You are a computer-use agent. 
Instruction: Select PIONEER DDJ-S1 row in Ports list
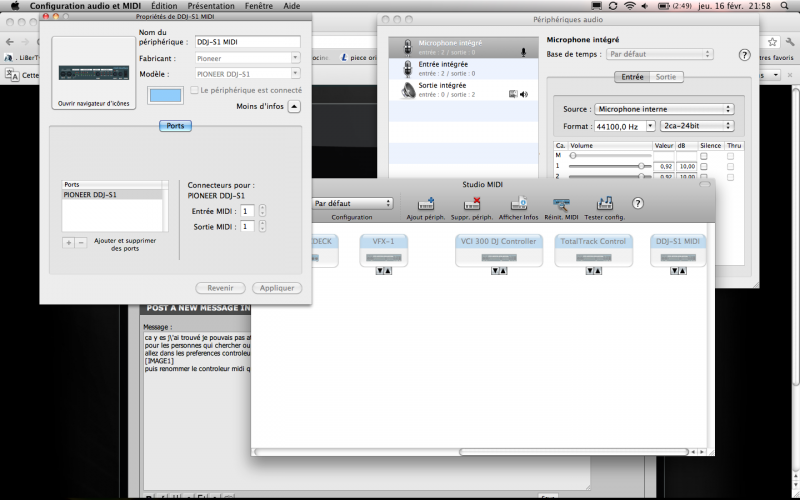[x=112, y=195]
